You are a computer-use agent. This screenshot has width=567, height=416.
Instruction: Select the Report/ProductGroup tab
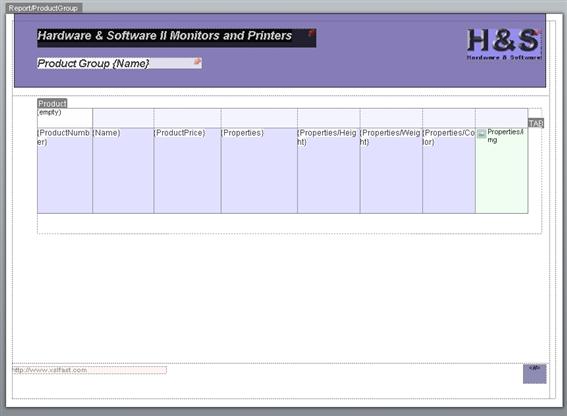point(44,8)
